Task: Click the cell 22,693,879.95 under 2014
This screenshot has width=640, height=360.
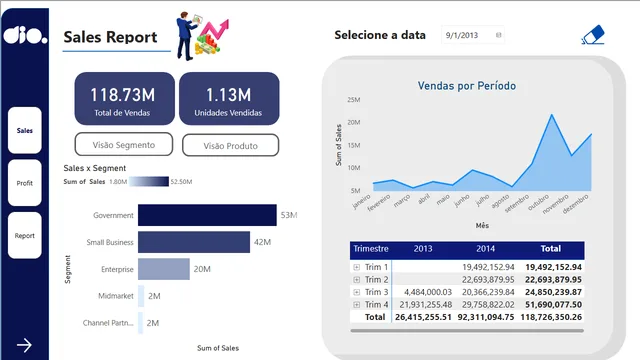Action: (488, 280)
